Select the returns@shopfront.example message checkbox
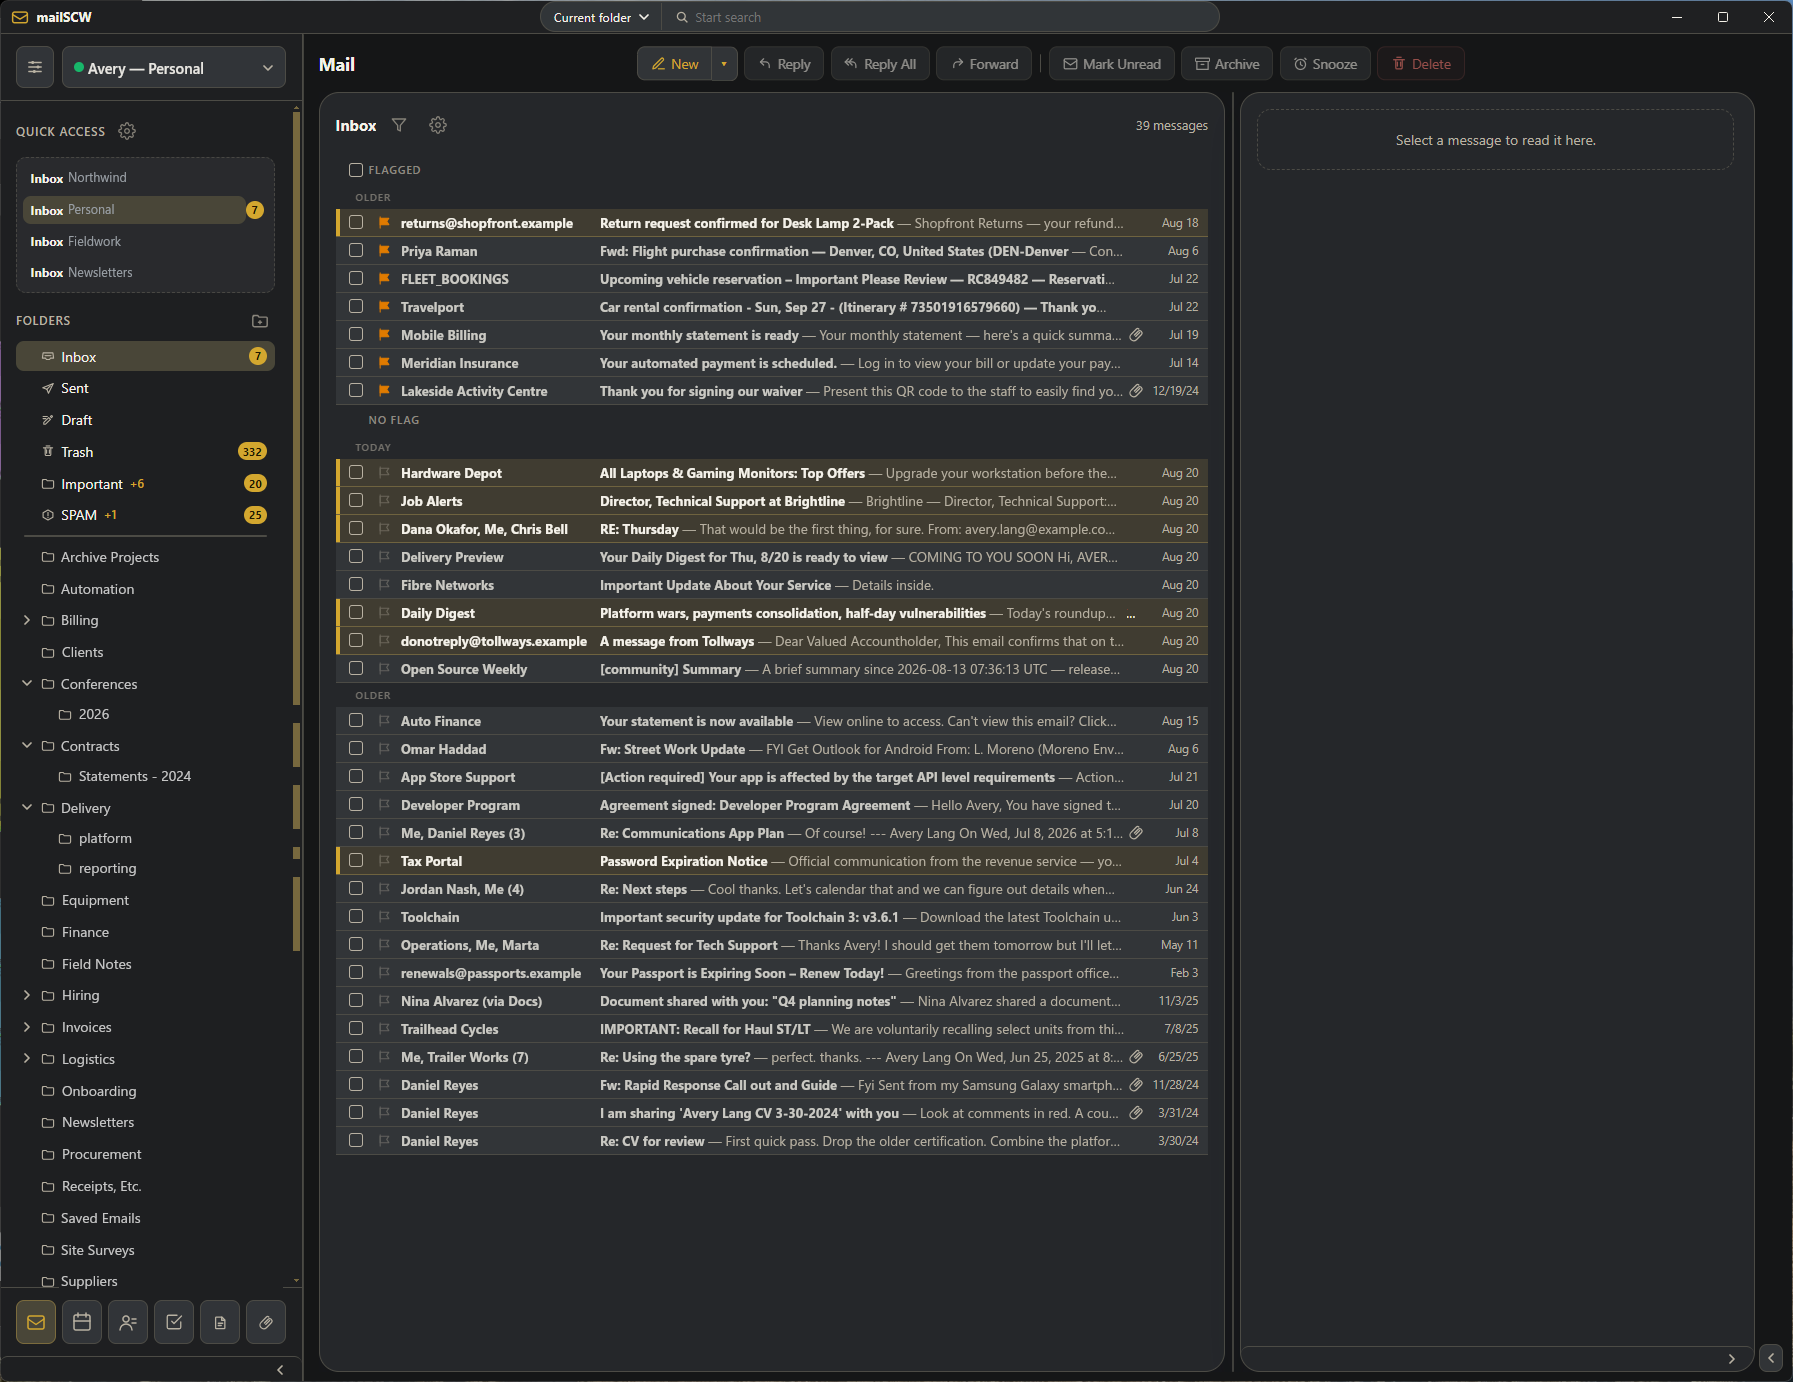This screenshot has width=1793, height=1382. (x=356, y=223)
